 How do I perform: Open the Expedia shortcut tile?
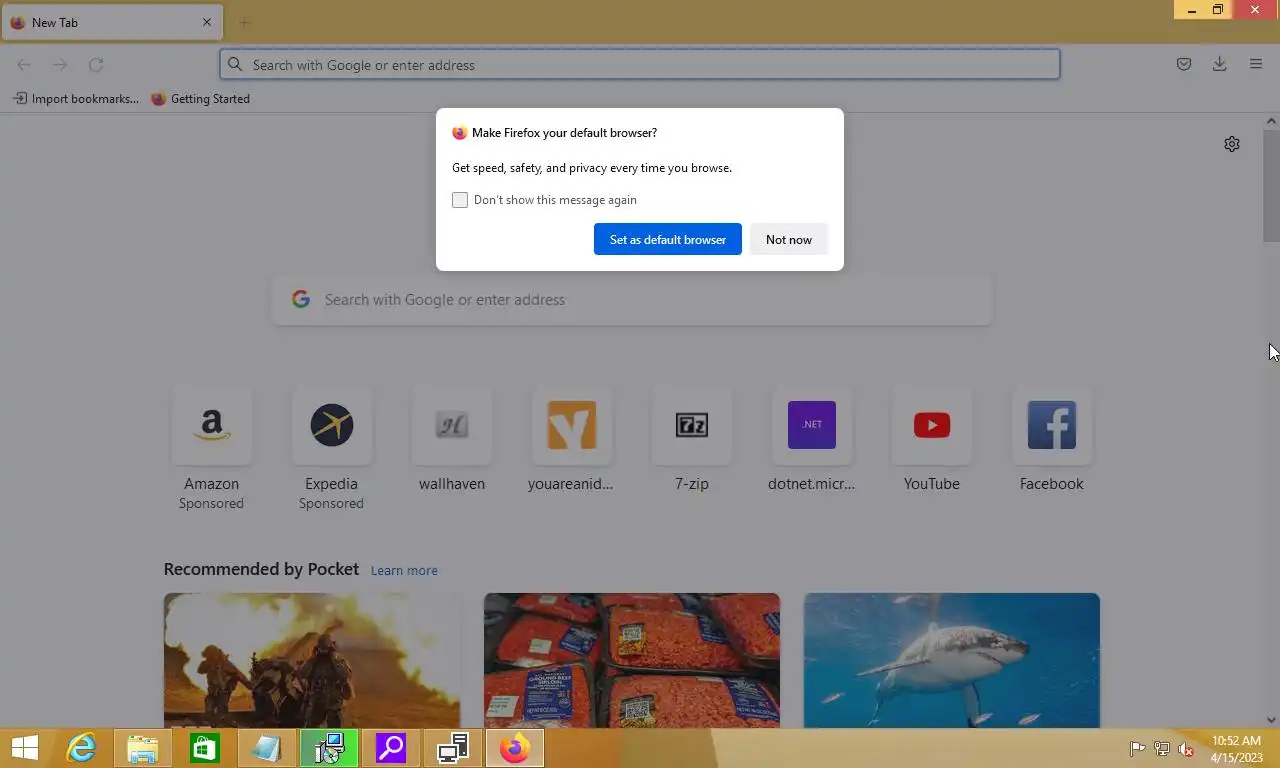(x=331, y=425)
